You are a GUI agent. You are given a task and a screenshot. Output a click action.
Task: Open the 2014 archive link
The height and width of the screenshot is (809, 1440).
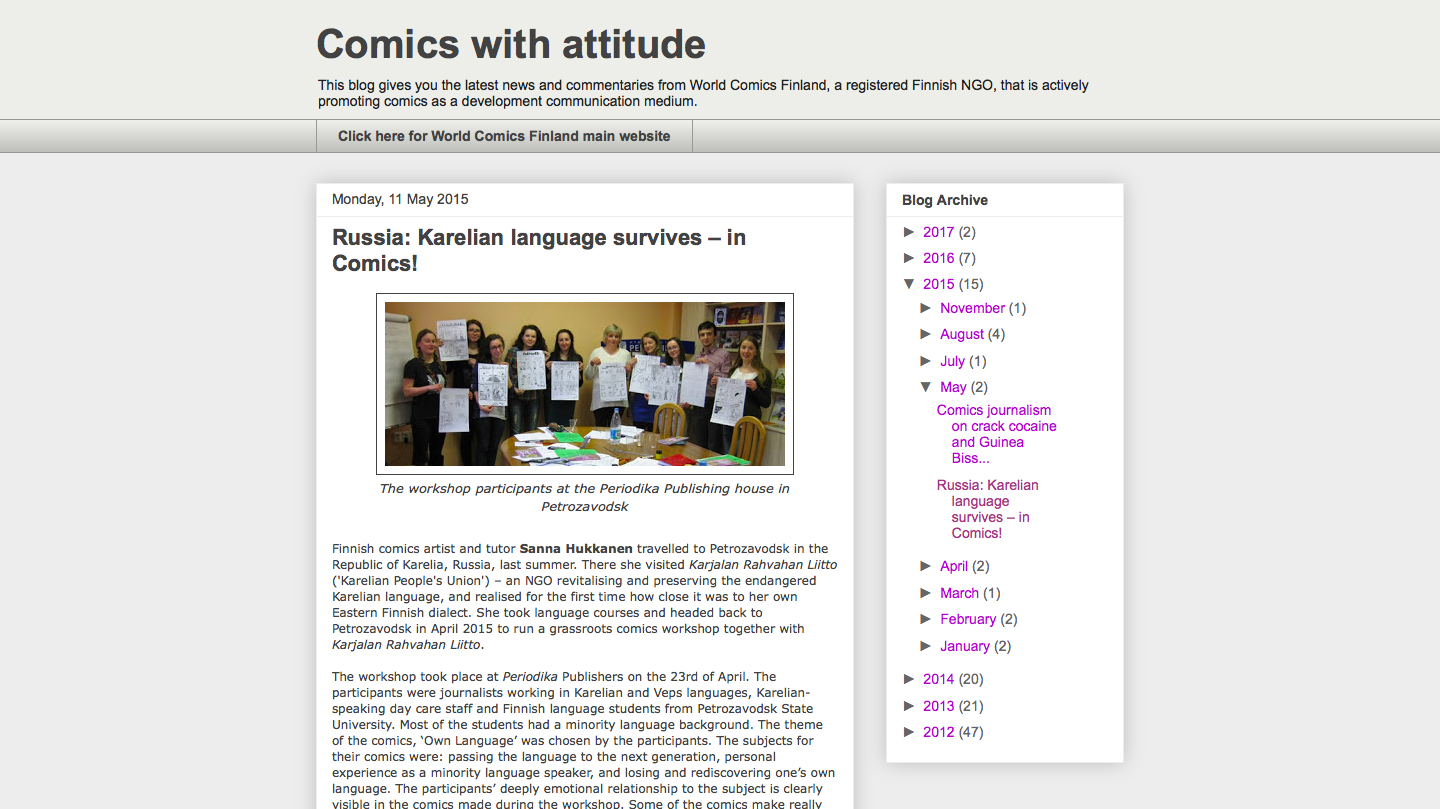[939, 679]
